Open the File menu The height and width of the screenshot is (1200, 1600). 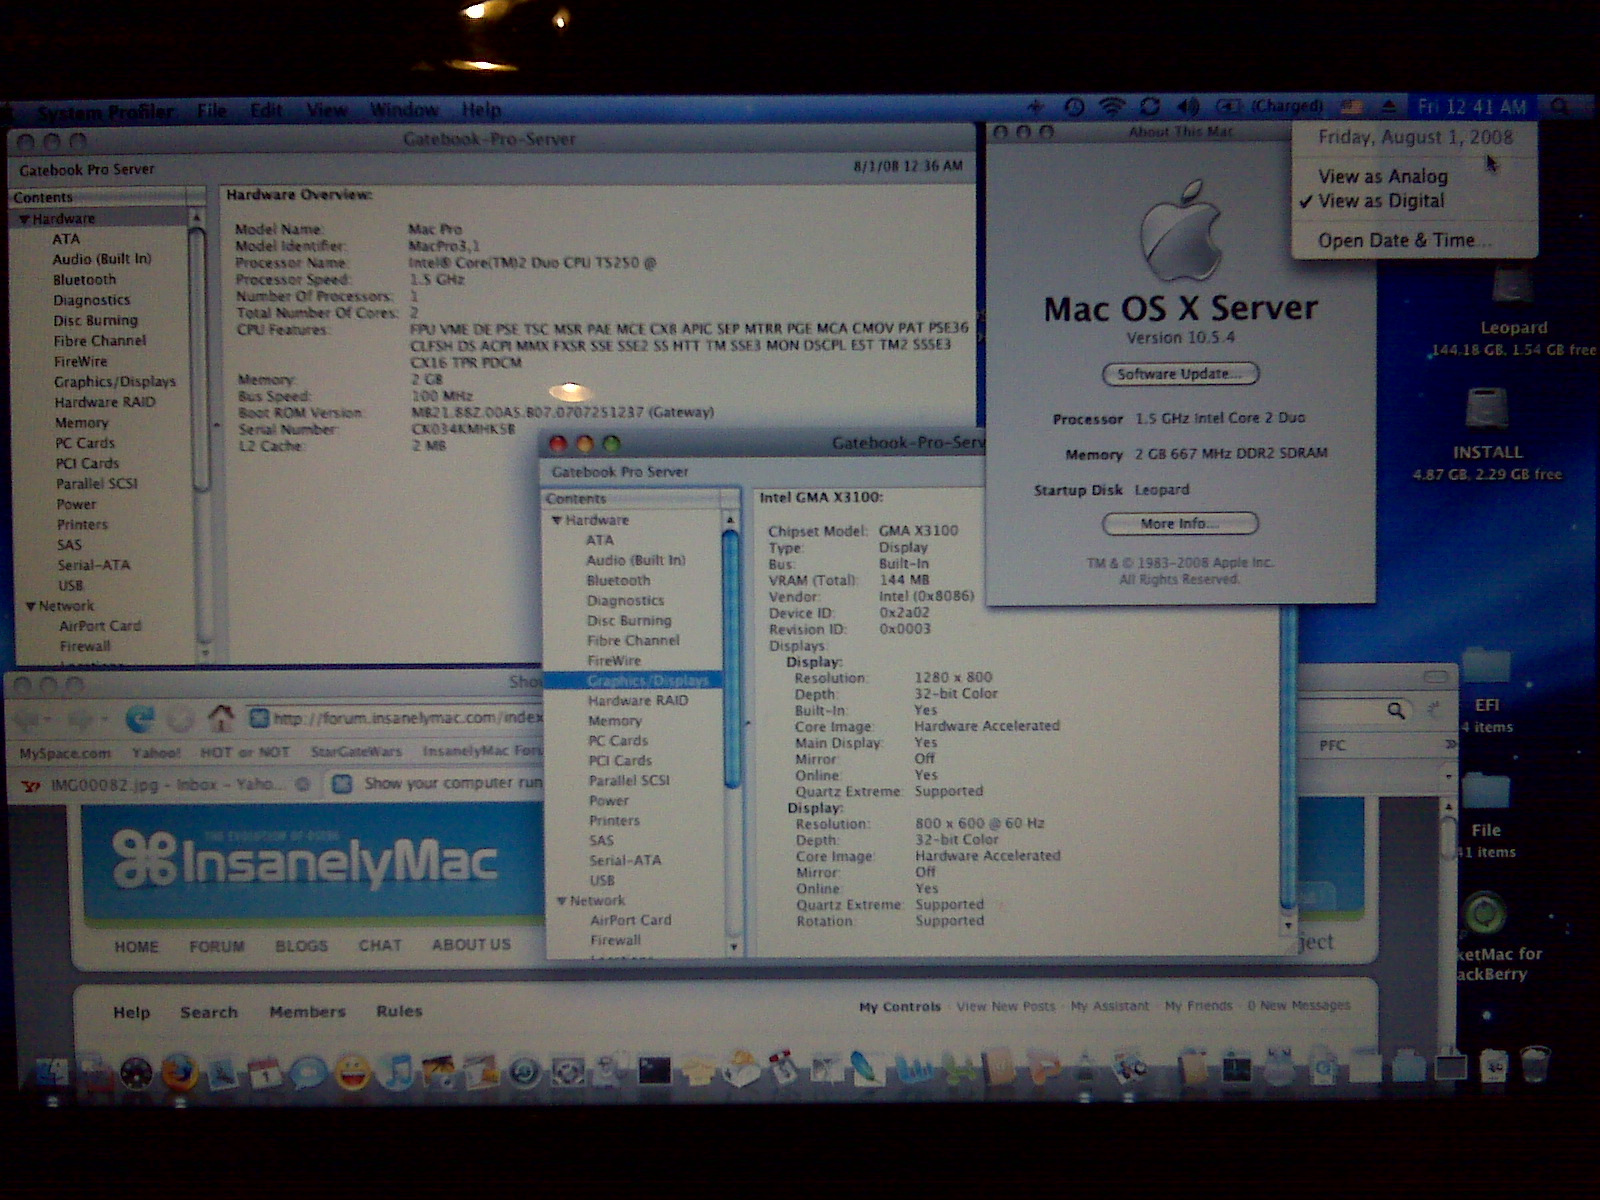pos(212,110)
